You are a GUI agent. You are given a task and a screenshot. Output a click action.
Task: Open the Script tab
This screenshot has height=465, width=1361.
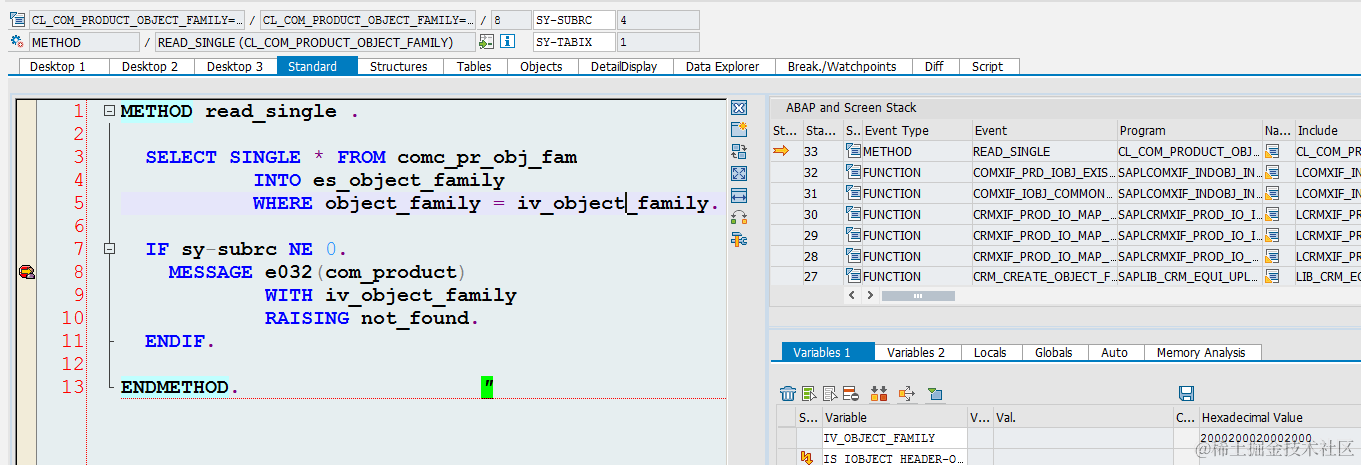[x=987, y=66]
